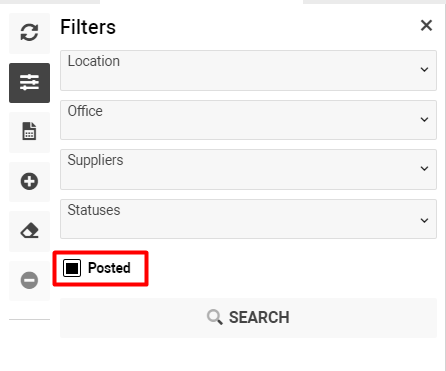Click the refresh arrows icon
Screen dimensions: 446x371
(x=29, y=33)
